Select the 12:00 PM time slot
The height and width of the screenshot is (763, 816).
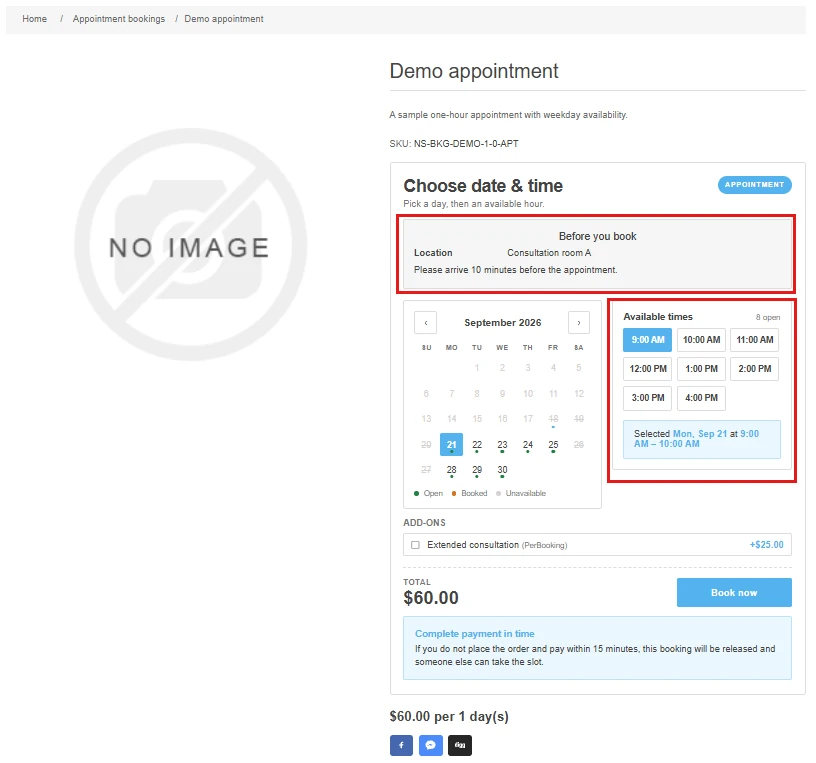(647, 369)
